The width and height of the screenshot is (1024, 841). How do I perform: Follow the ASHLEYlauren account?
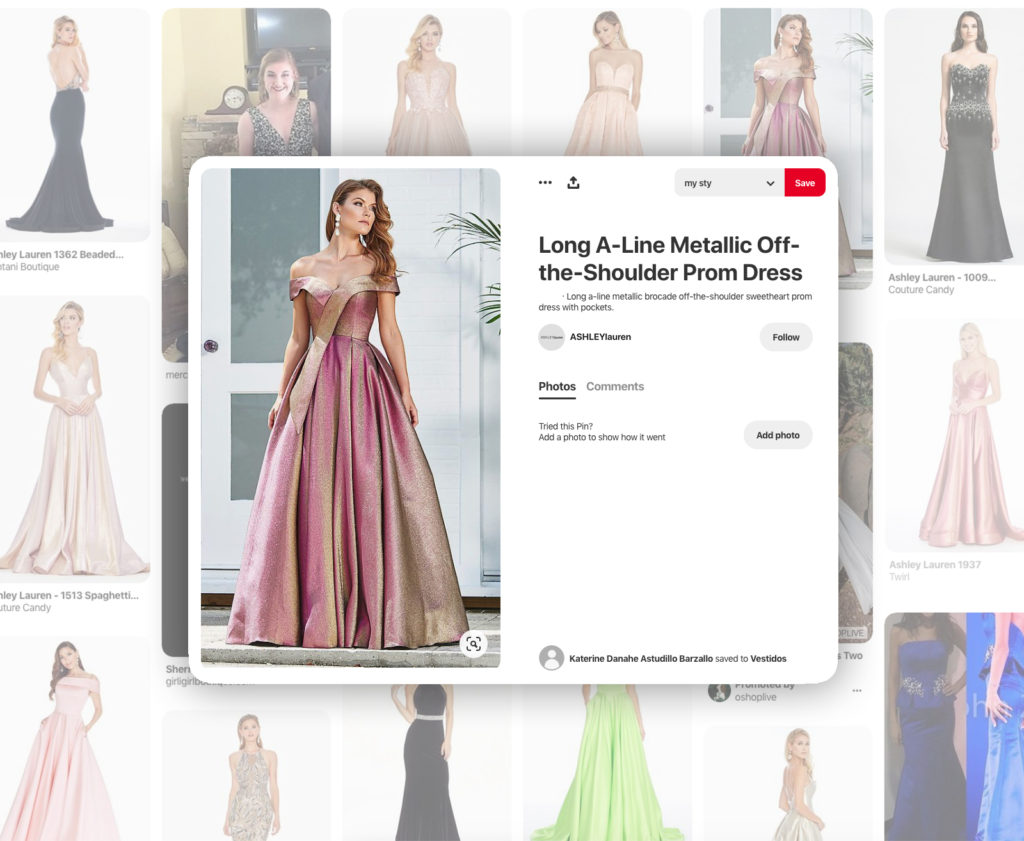(786, 338)
